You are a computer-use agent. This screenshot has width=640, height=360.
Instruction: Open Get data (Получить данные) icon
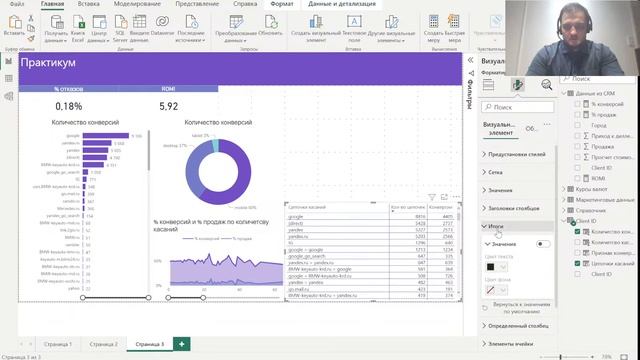56,22
